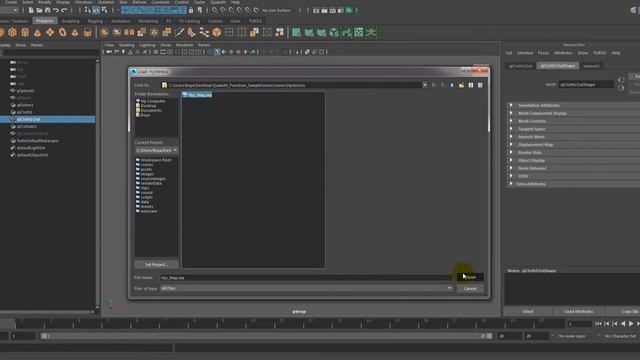Viewport: 640px width, 360px height.
Task: Click the output connection icon below it
Action: pyautogui.click(x=621, y=88)
